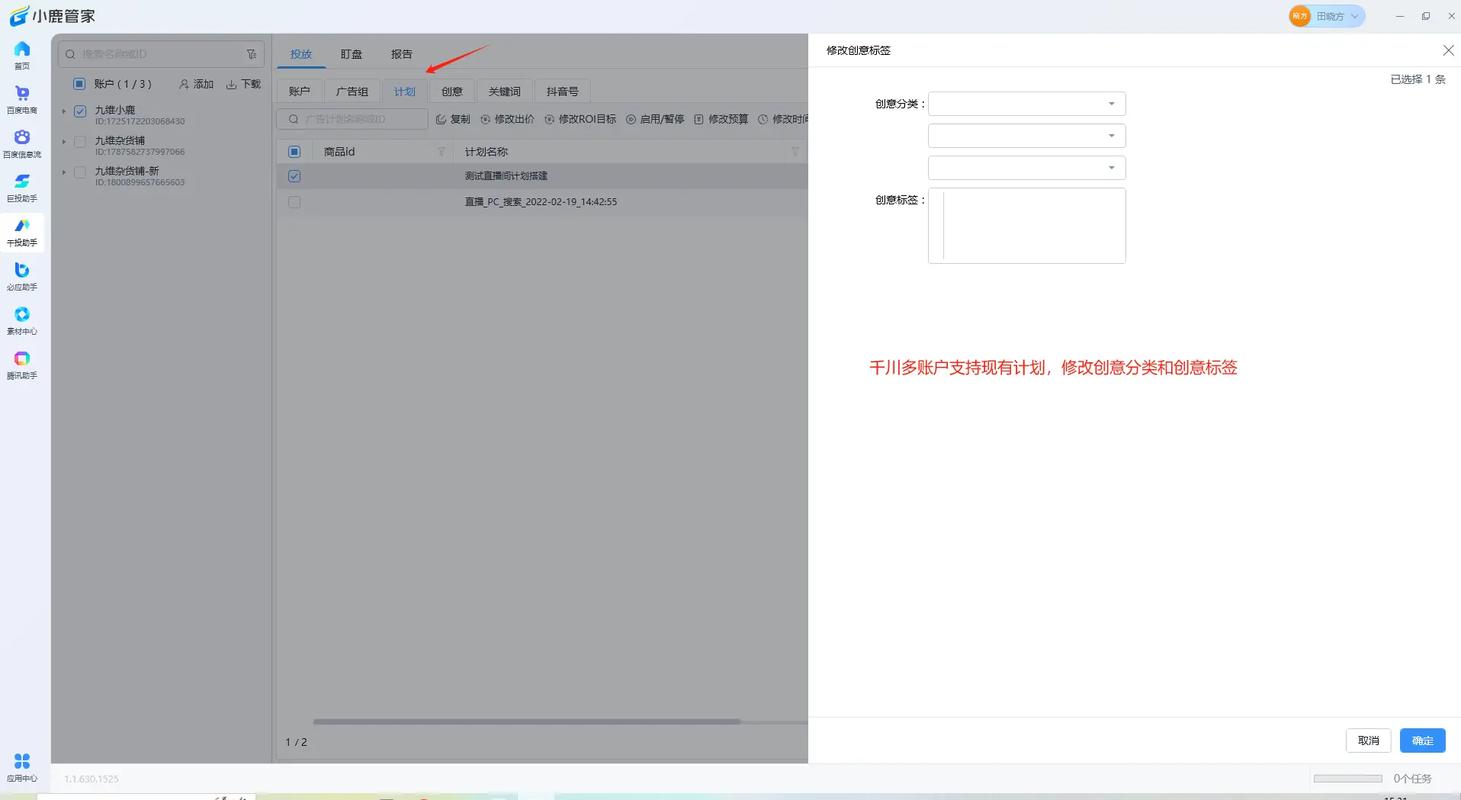Switch to the 报告 tab

402,54
